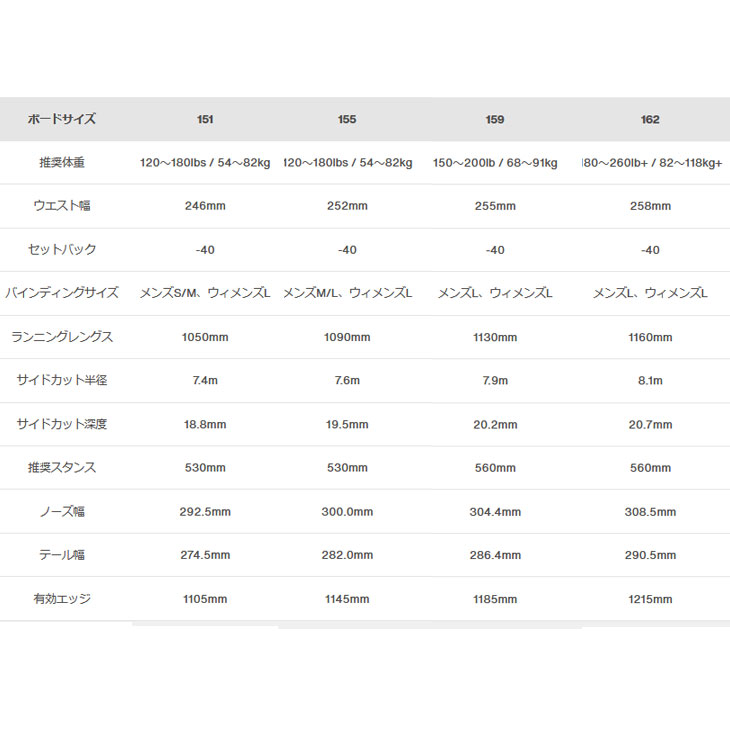Click the 1215mm effective edge value
Viewport: 730px width, 730px height.
pyautogui.click(x=650, y=599)
